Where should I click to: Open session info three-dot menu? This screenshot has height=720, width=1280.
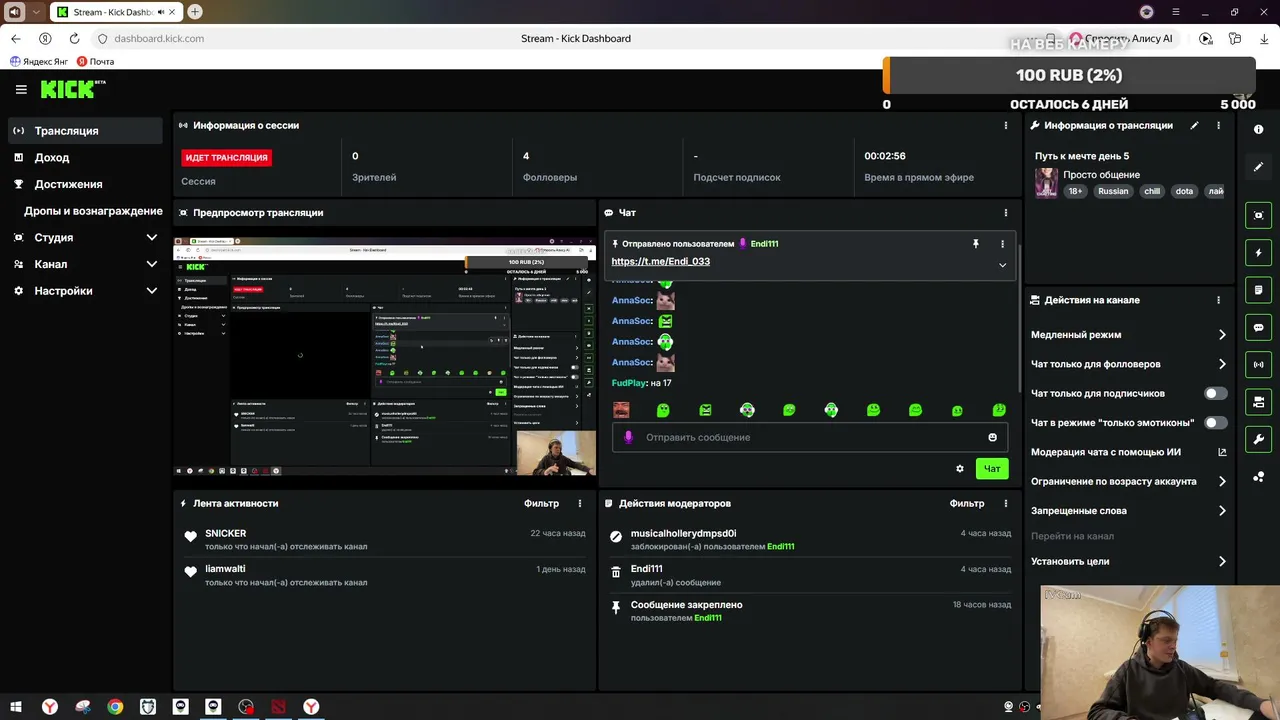coord(1006,125)
